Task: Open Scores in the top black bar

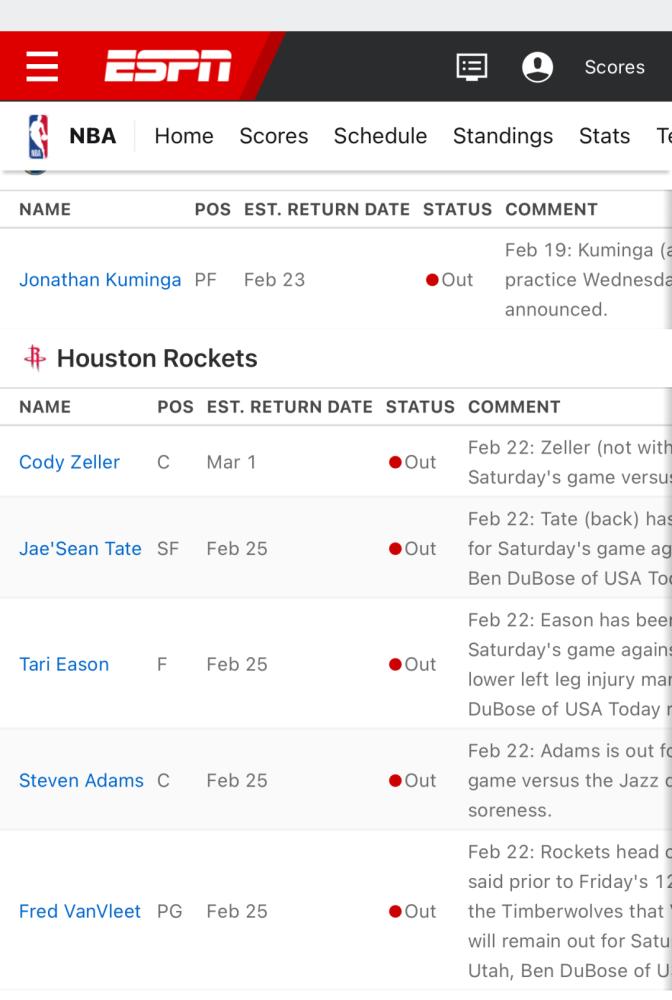Action: [x=615, y=67]
